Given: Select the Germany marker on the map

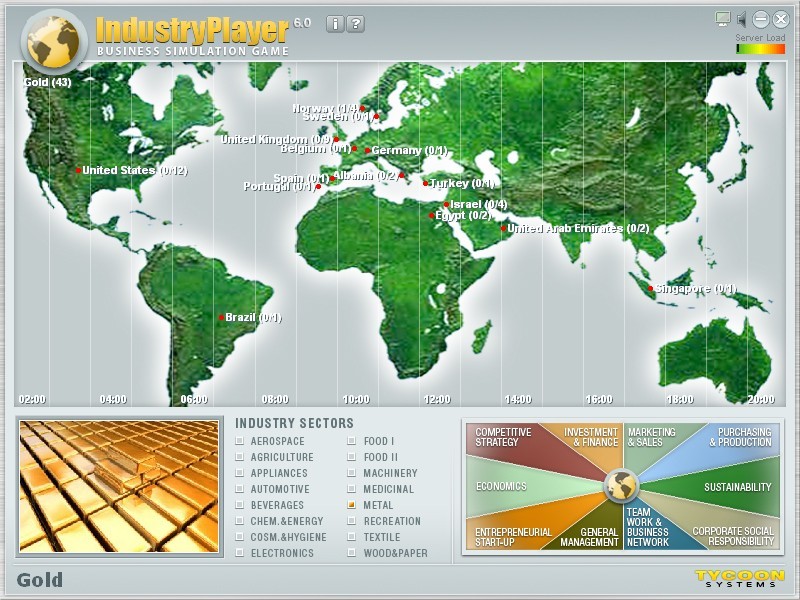Looking at the screenshot, I should [x=369, y=149].
